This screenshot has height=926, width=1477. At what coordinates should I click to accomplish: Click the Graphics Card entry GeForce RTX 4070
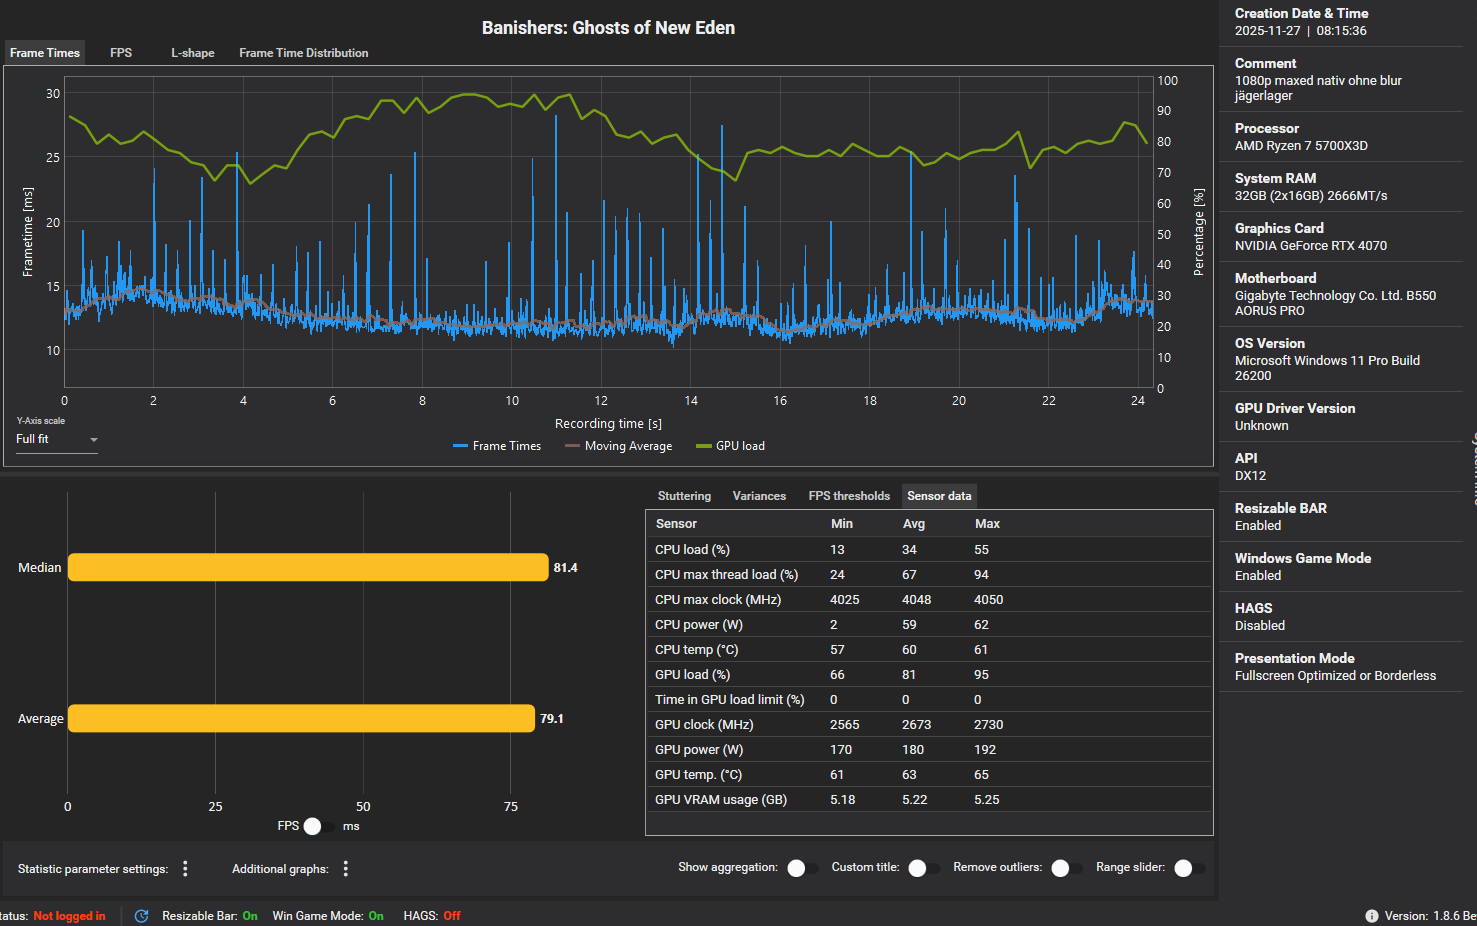click(1311, 246)
